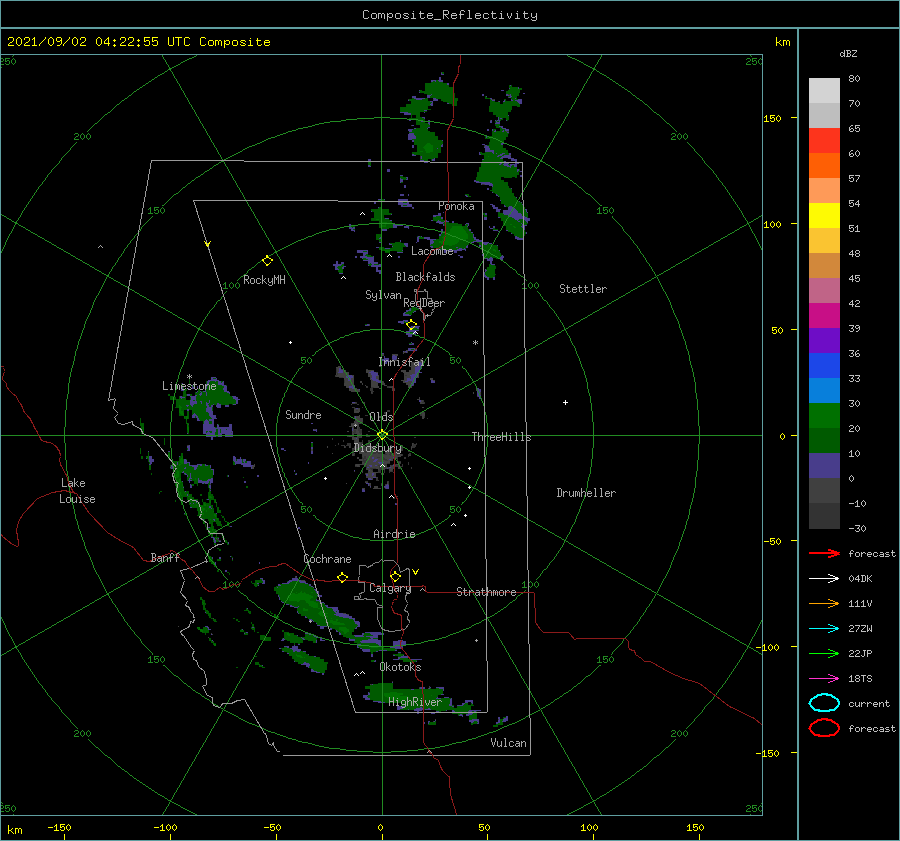The height and width of the screenshot is (841, 900).
Task: Click the Drumheller town label
Action: pyautogui.click(x=586, y=493)
